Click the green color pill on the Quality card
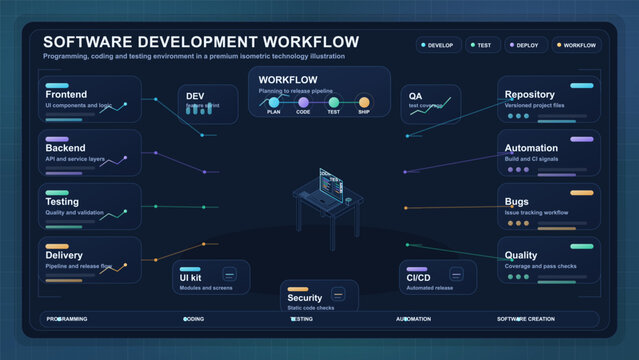The width and height of the screenshot is (639, 360). [582, 246]
